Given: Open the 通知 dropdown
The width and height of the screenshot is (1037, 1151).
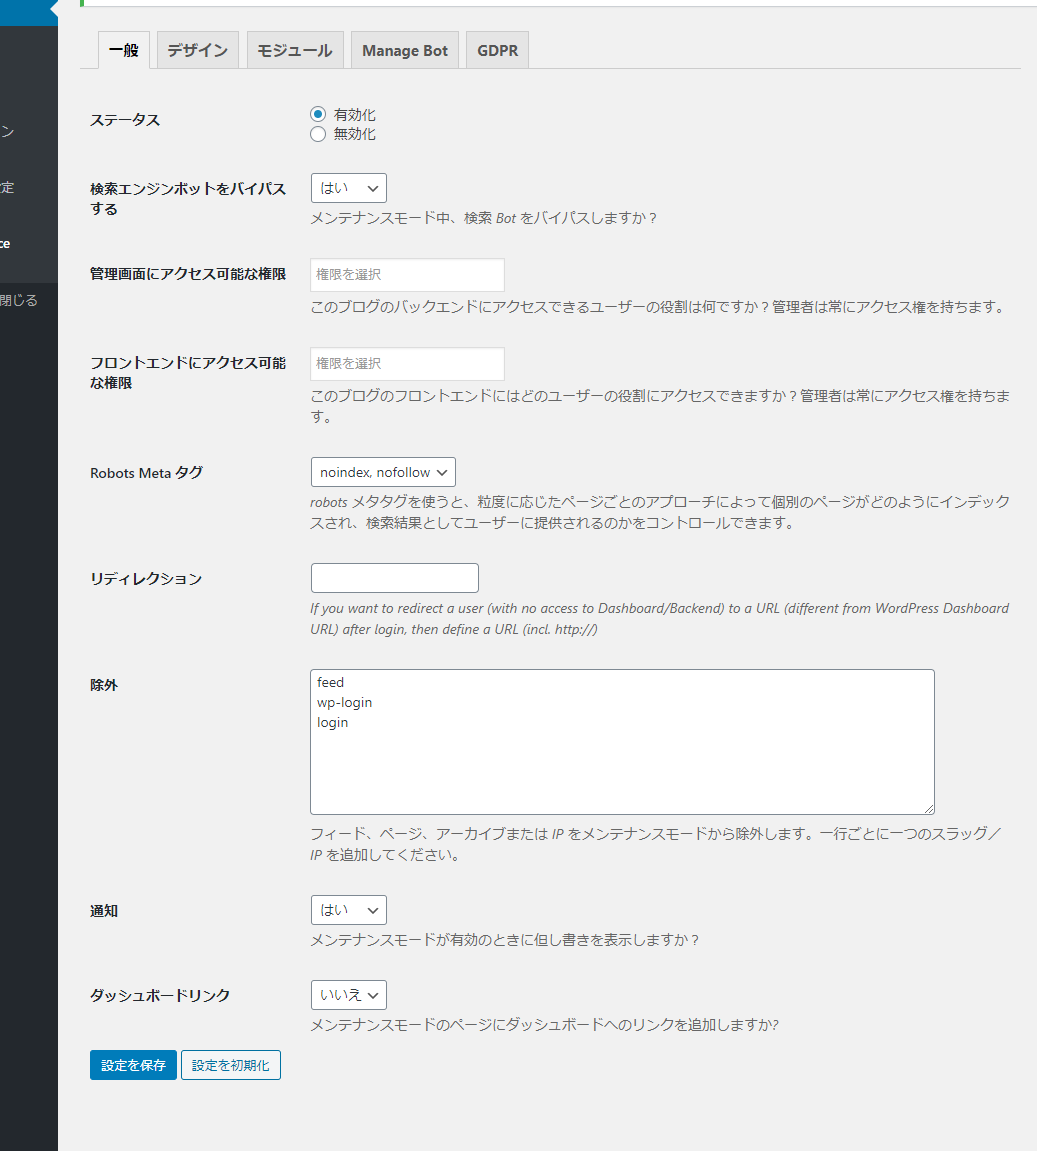Looking at the screenshot, I should [348, 910].
